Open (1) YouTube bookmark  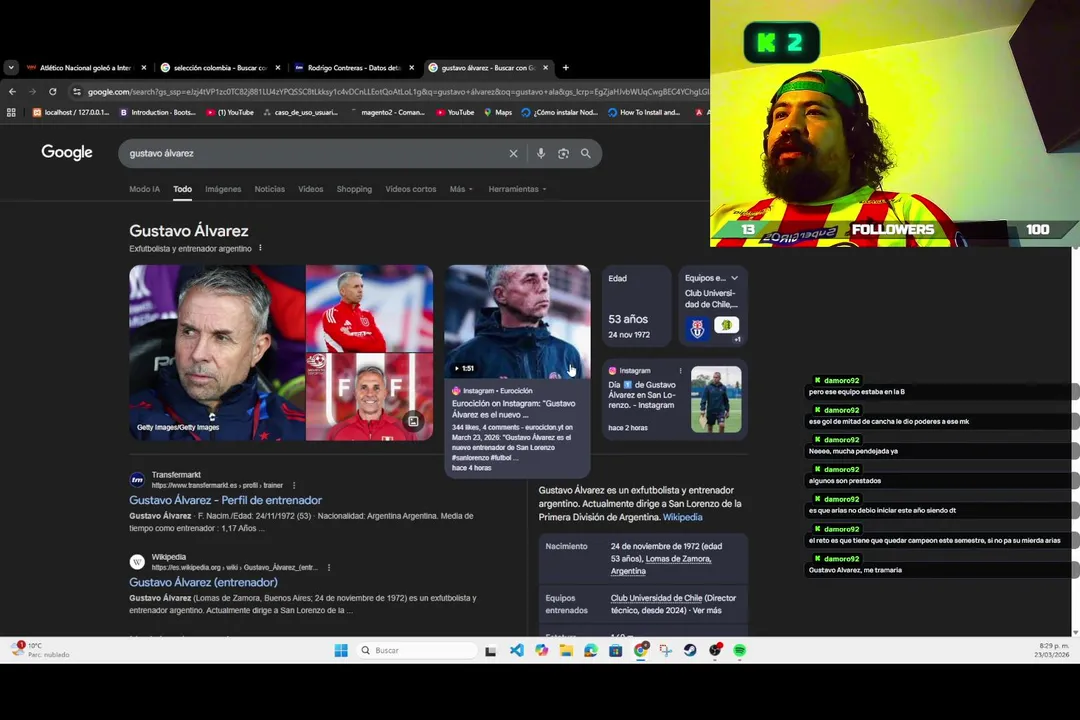coord(230,112)
